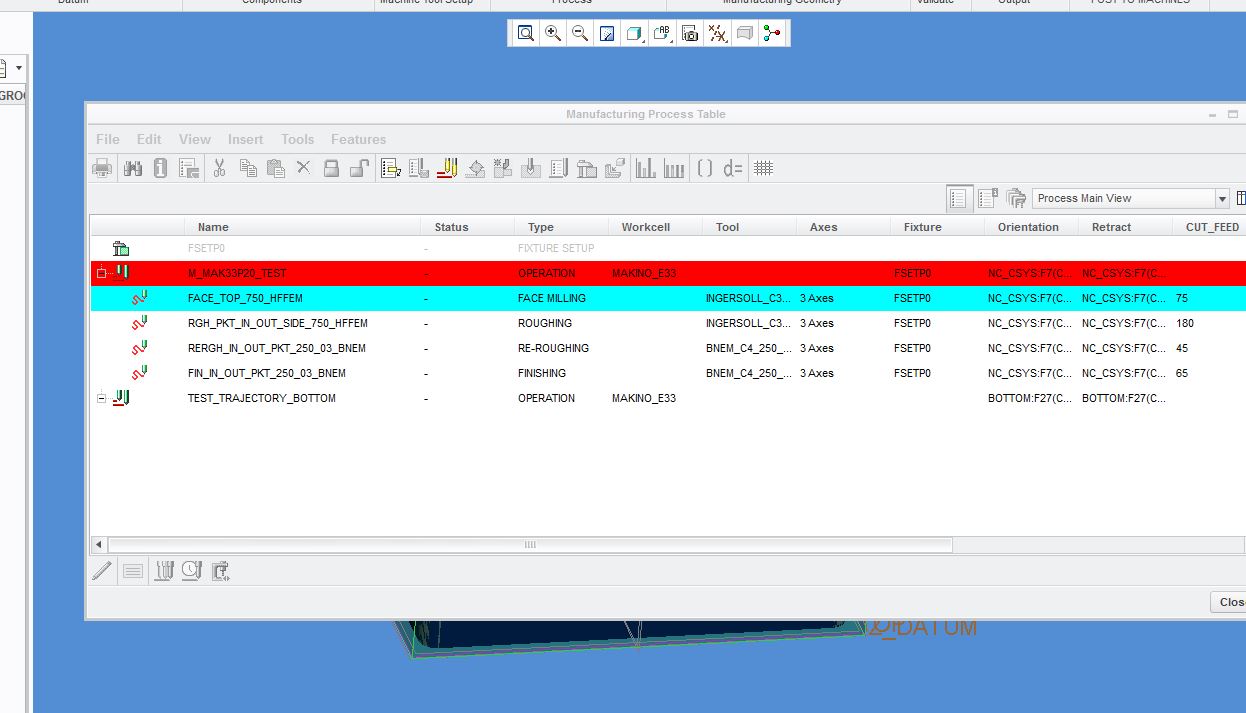The image size is (1246, 713).
Task: Click the brackets parameters icon
Action: coord(705,169)
